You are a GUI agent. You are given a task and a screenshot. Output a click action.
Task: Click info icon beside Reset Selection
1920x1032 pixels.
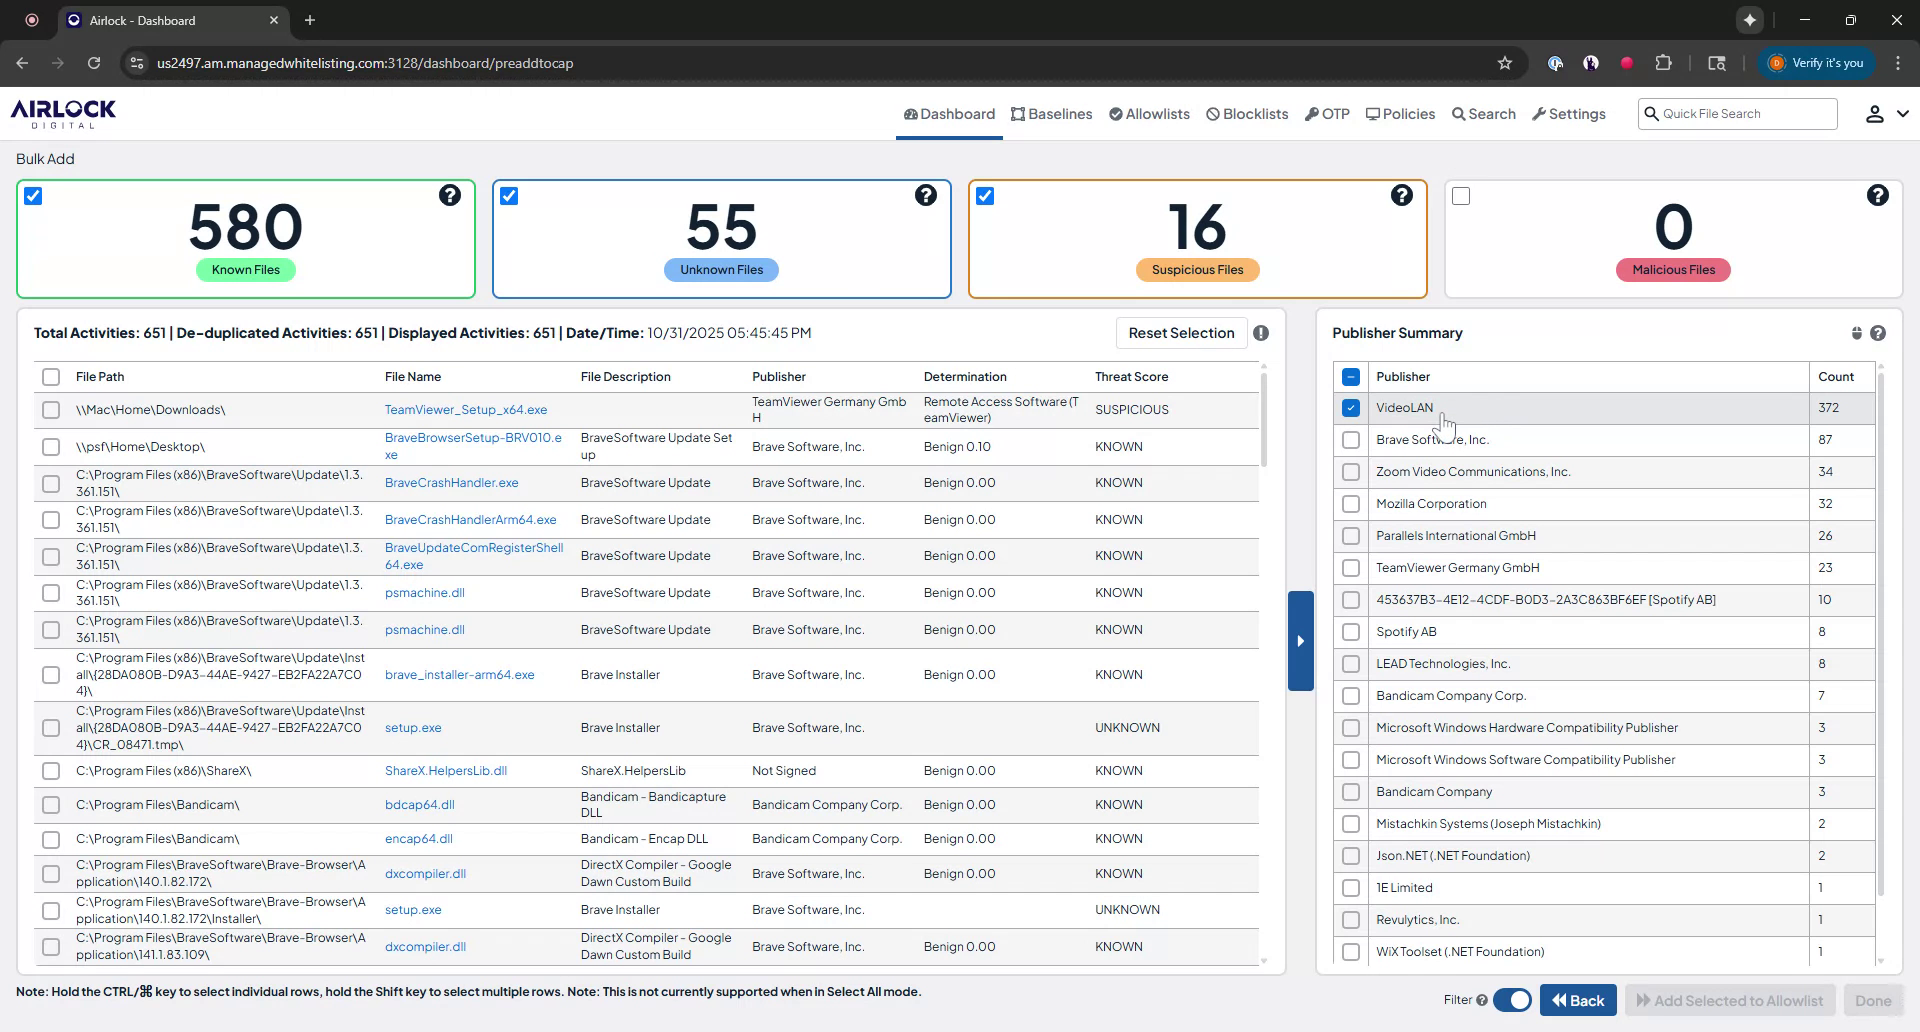coord(1261,333)
